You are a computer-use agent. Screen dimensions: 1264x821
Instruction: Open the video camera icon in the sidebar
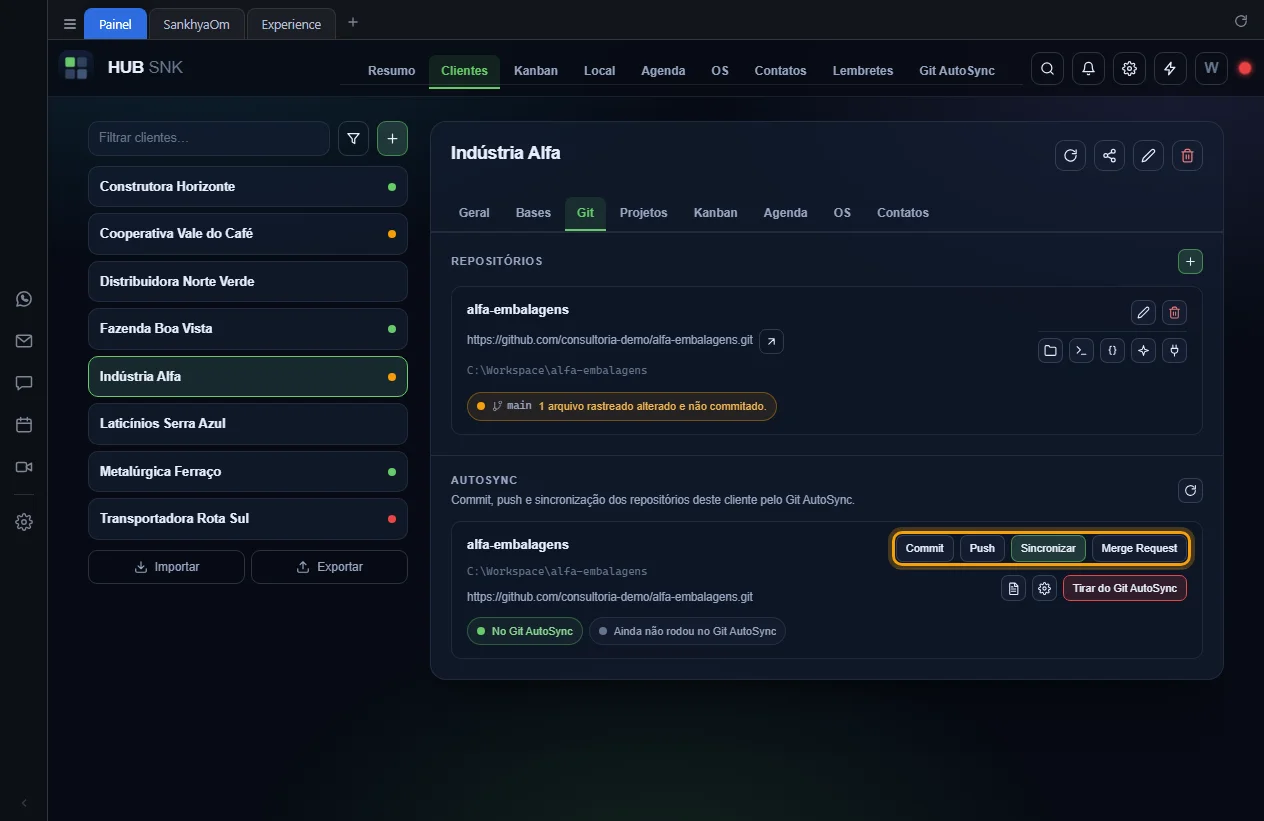tap(24, 467)
